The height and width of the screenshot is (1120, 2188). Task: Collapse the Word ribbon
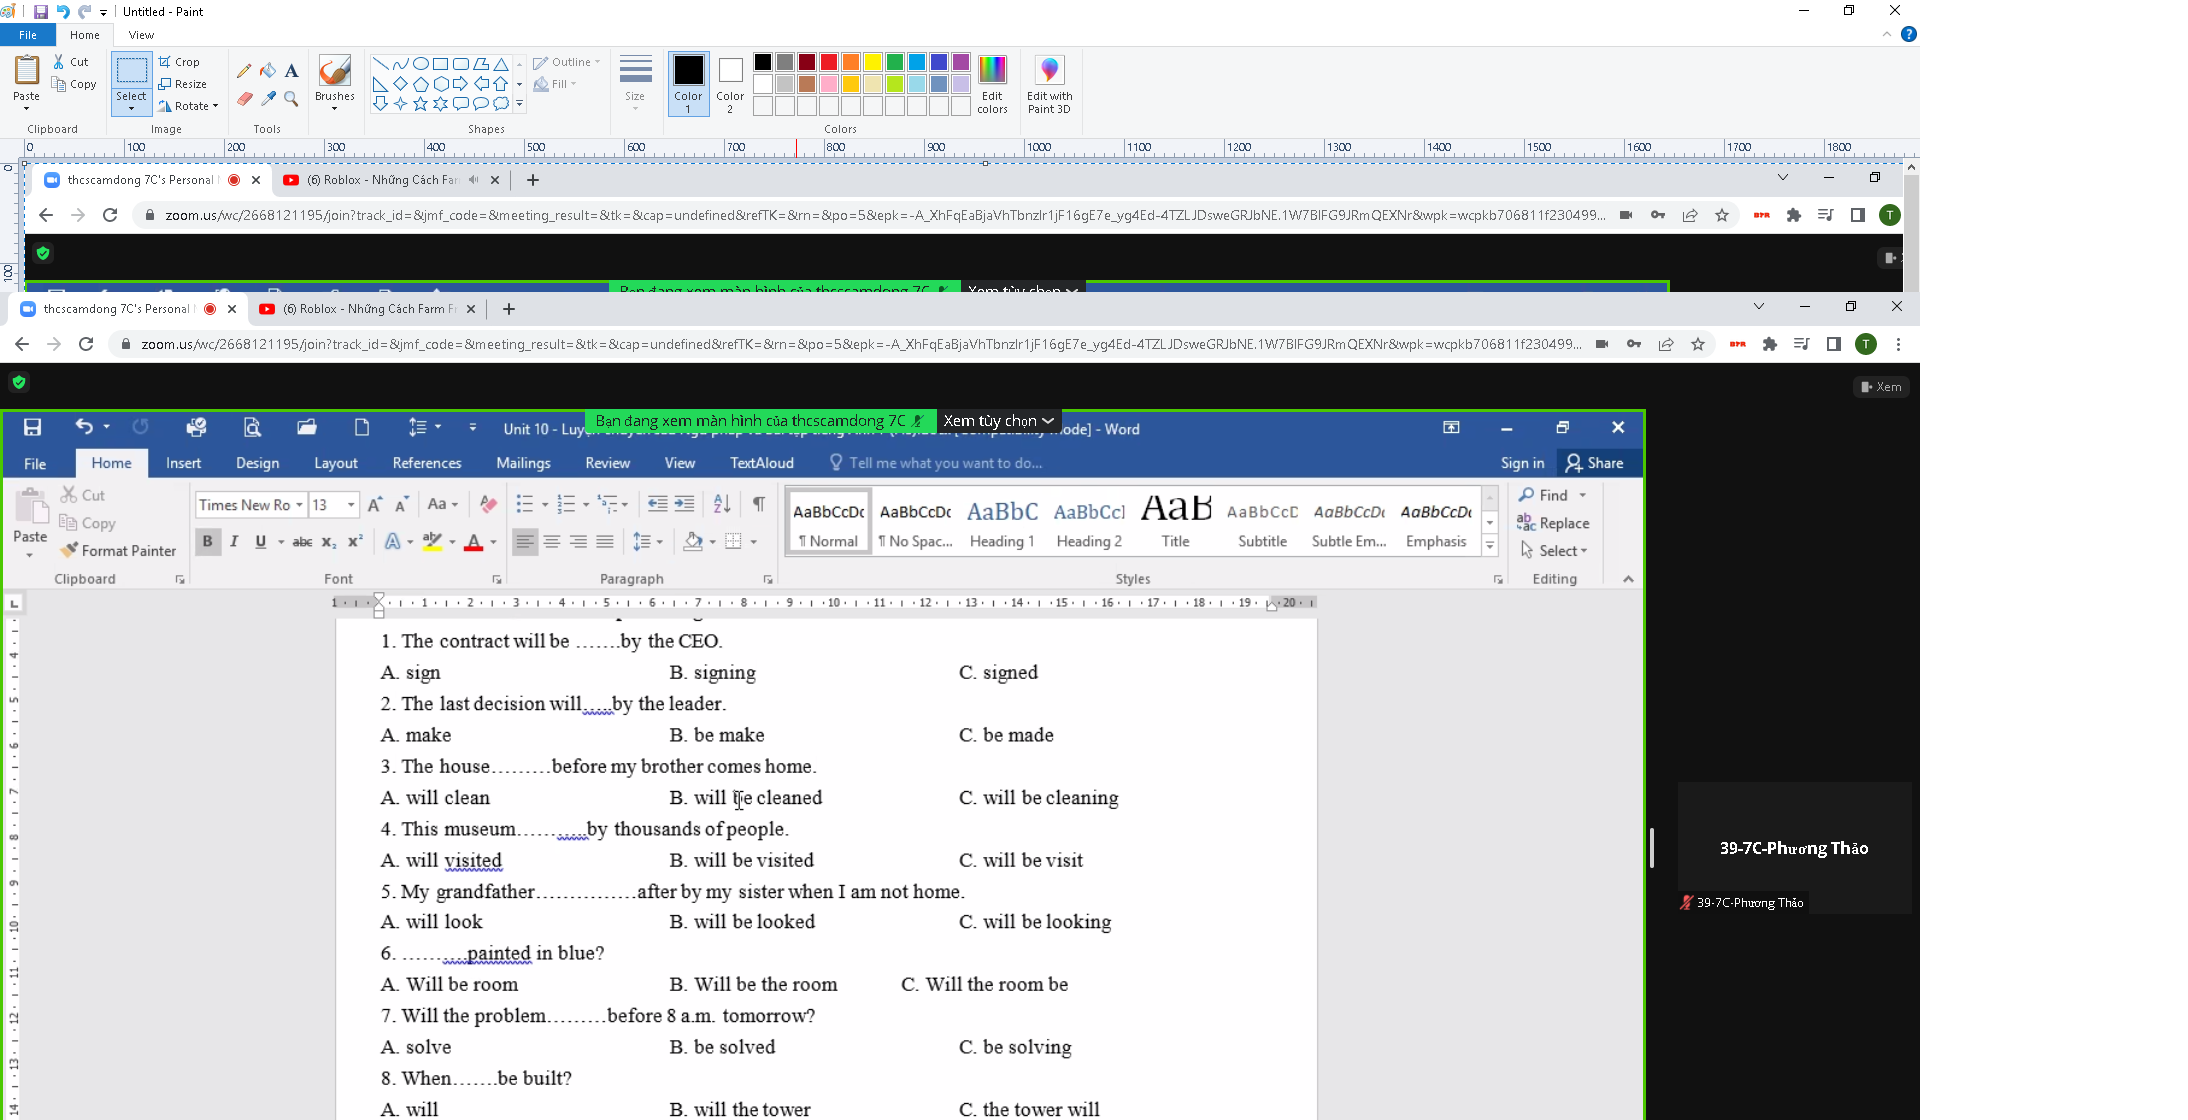click(x=1628, y=579)
